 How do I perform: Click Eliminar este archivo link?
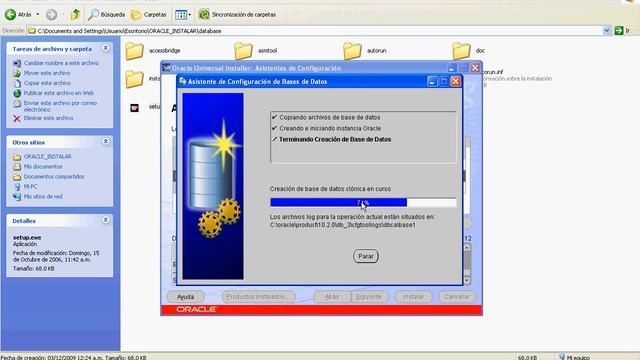49,118
